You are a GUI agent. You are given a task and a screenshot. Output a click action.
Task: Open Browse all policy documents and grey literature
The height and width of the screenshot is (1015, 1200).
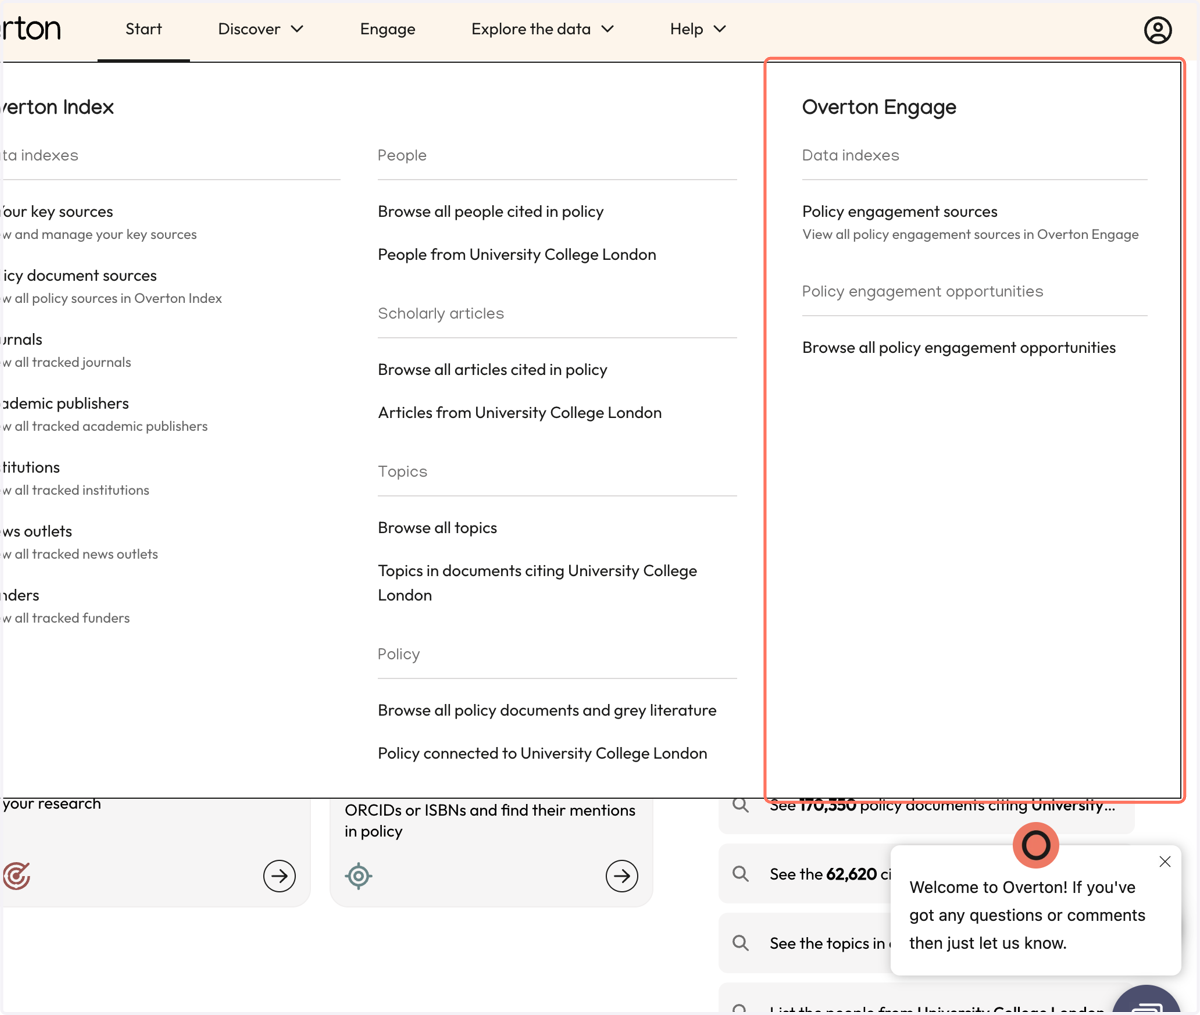[x=547, y=710]
